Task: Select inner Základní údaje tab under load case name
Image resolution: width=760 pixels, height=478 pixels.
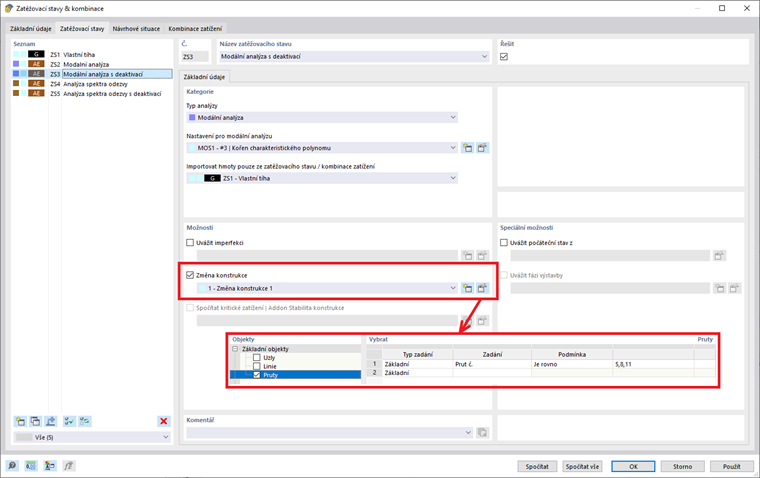Action: (x=204, y=77)
